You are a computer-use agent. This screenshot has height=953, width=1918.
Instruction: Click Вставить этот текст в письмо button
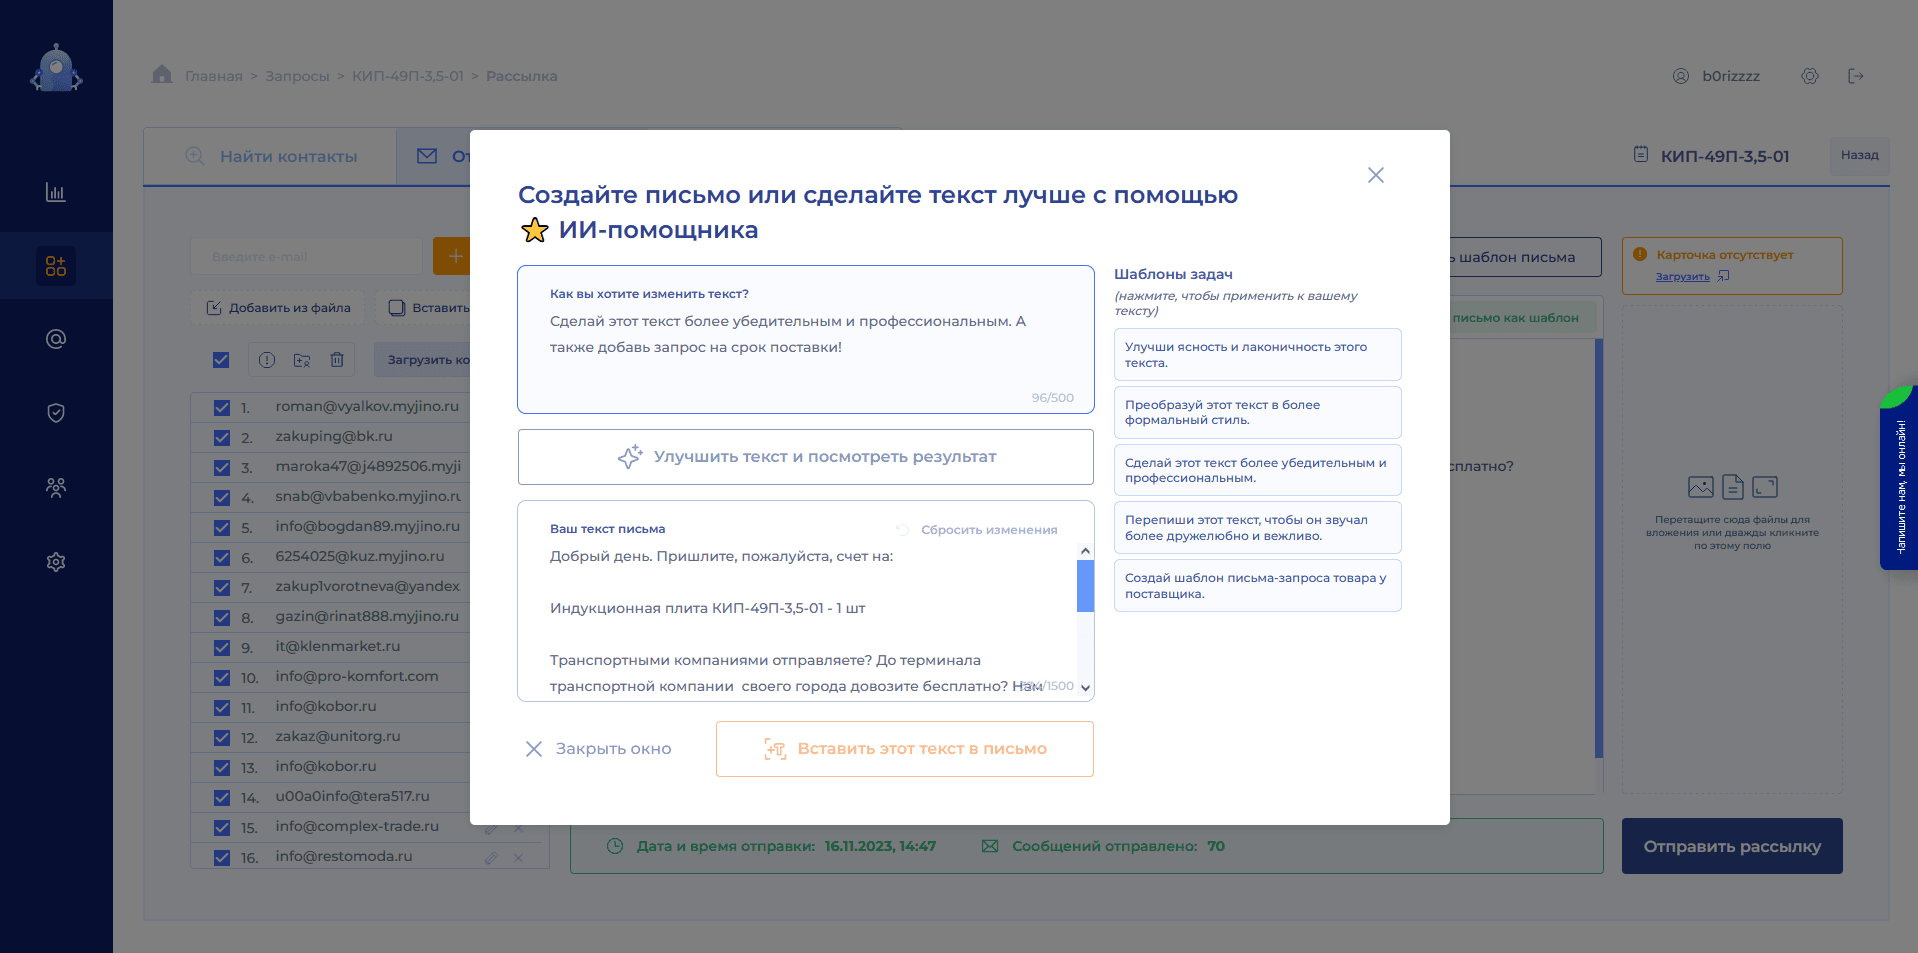click(905, 749)
